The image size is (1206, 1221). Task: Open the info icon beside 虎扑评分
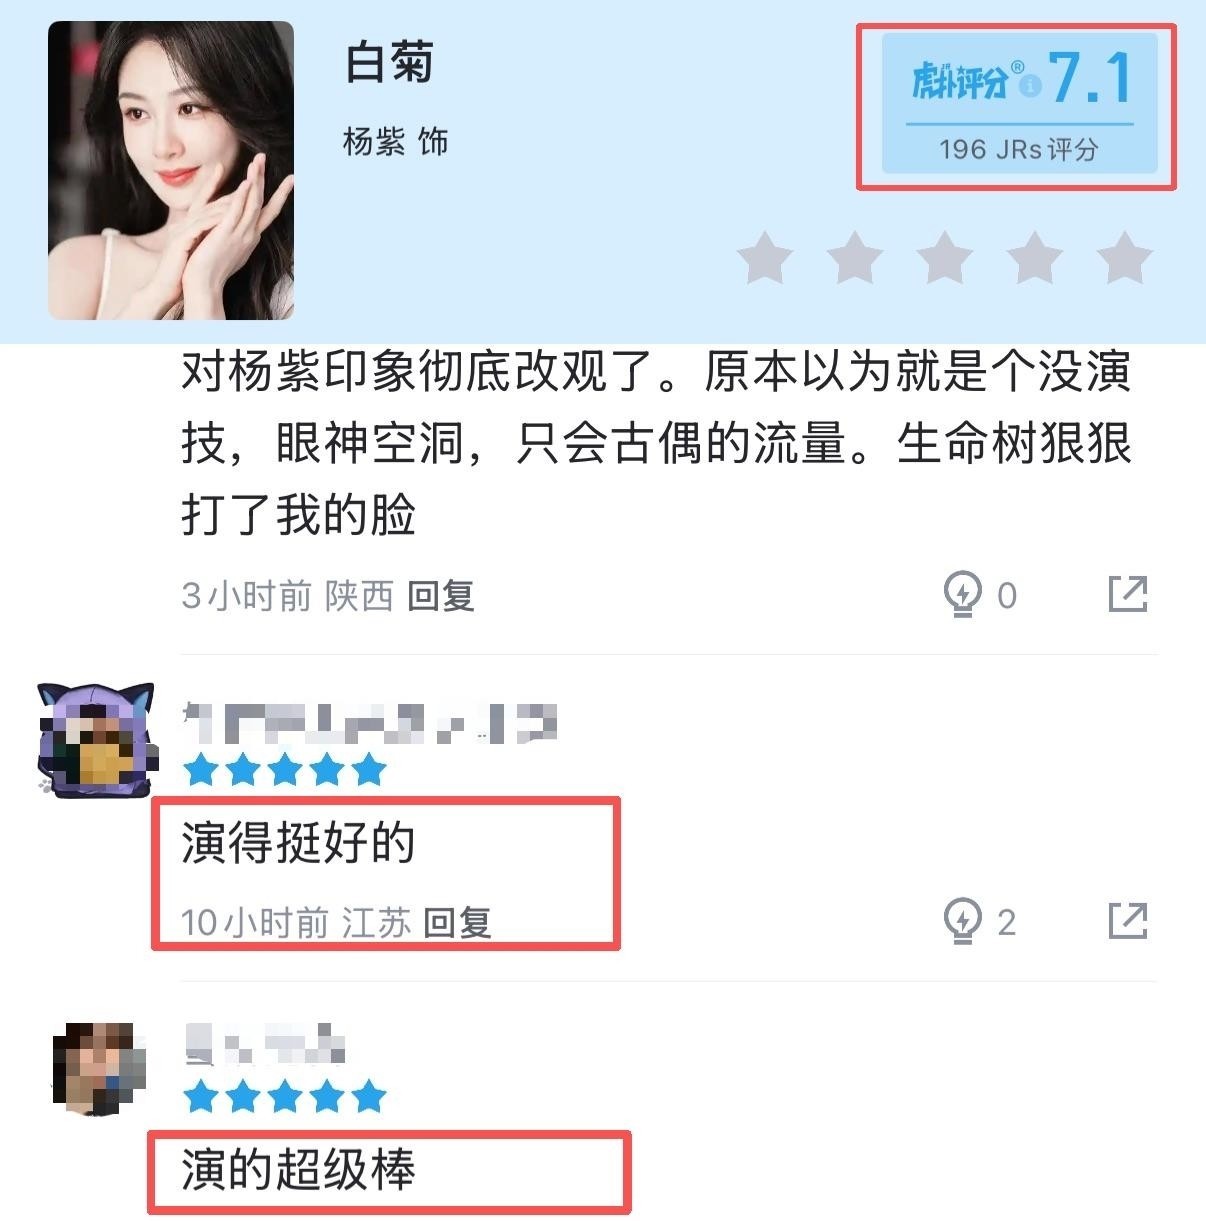pos(1031,86)
